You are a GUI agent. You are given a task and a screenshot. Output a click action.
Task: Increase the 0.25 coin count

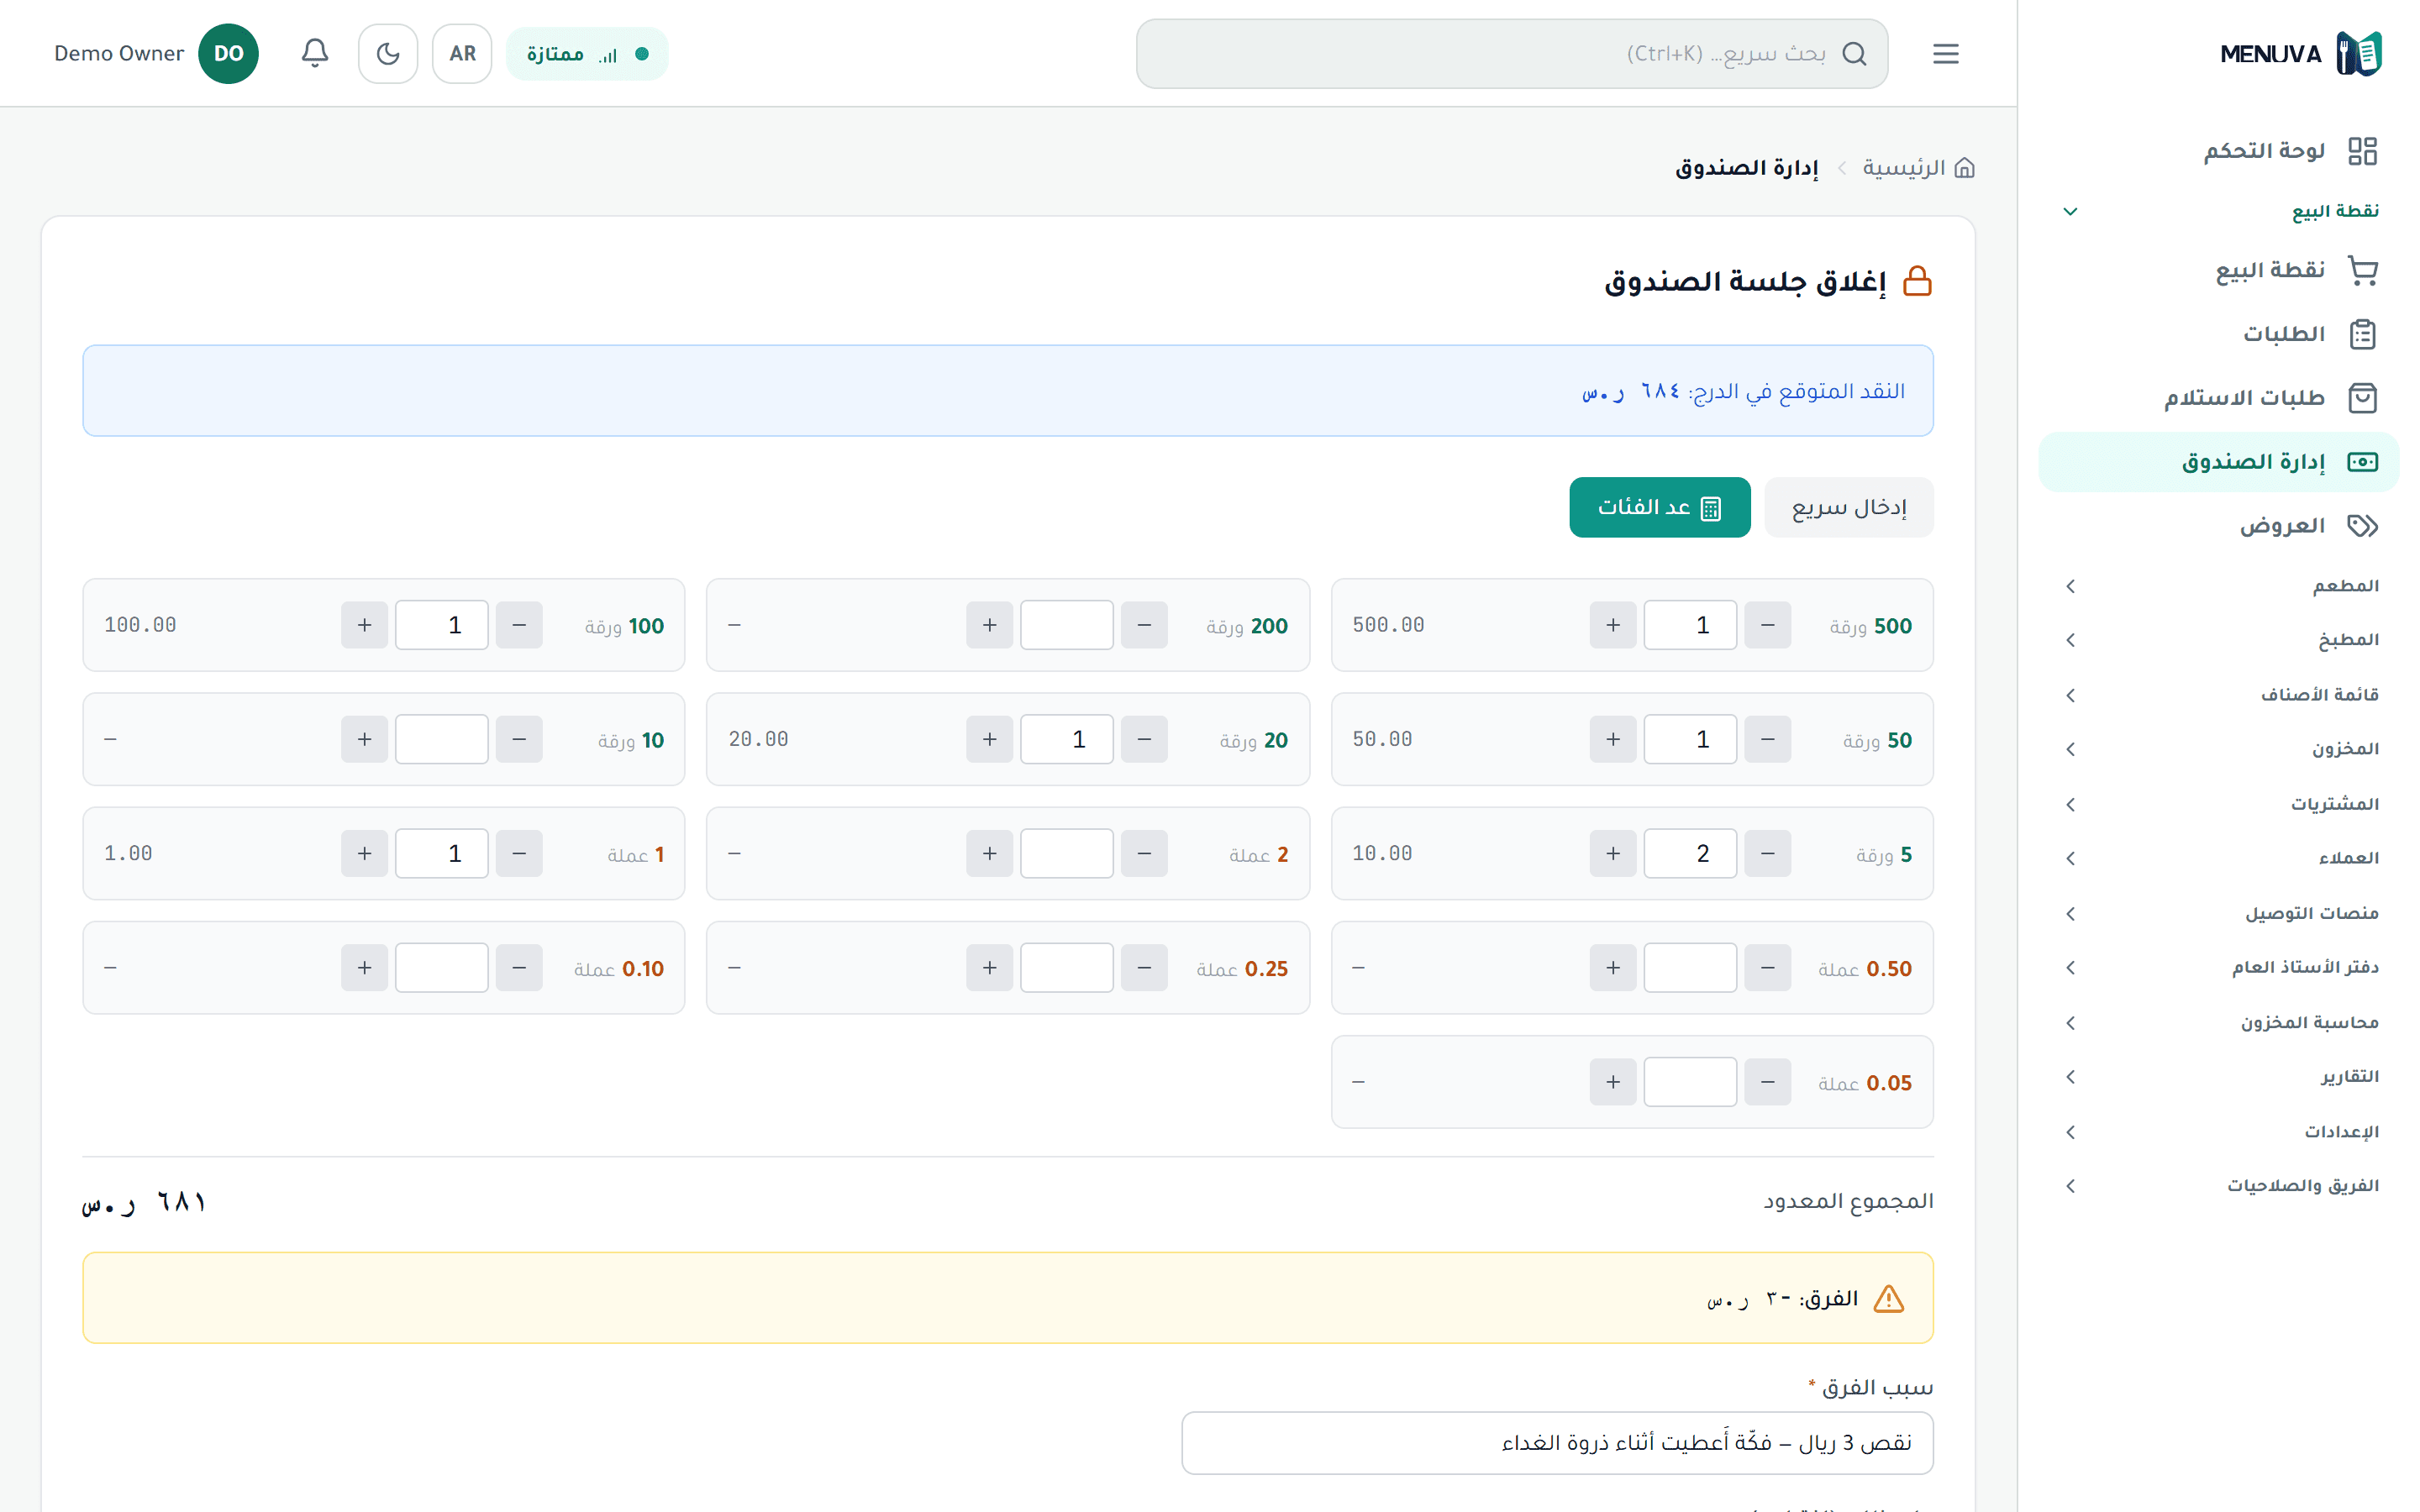990,967
